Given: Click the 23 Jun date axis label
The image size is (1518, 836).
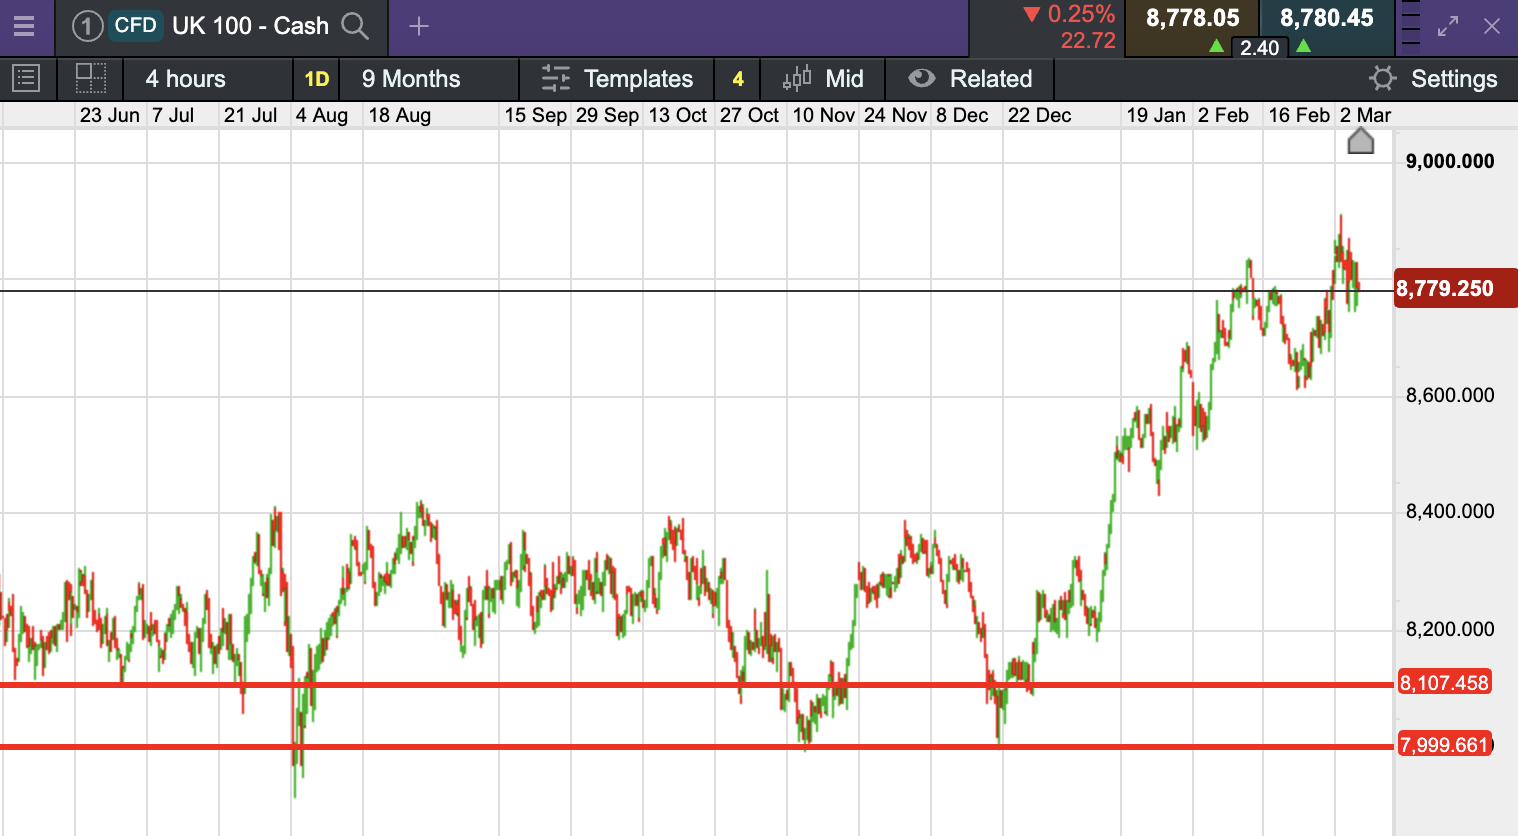Looking at the screenshot, I should click(x=110, y=115).
